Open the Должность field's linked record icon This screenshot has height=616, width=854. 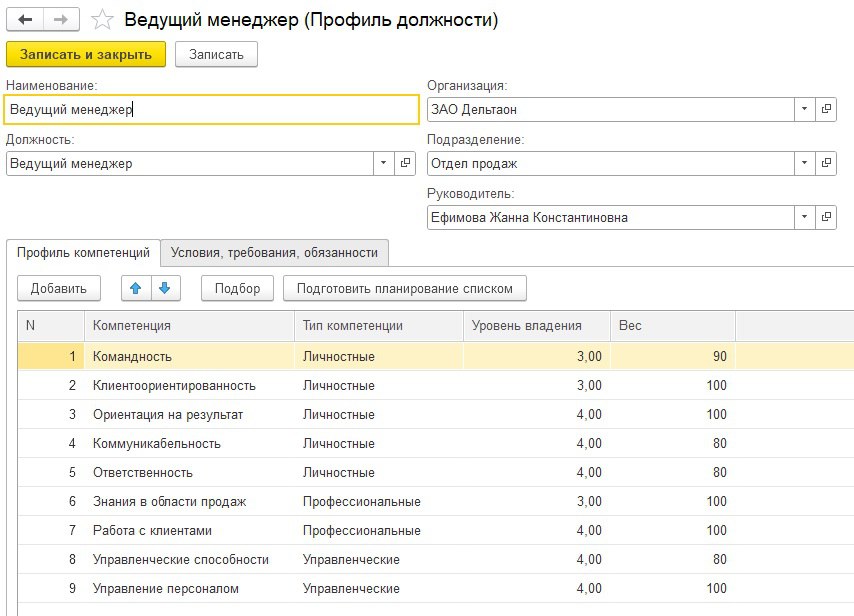click(x=406, y=163)
